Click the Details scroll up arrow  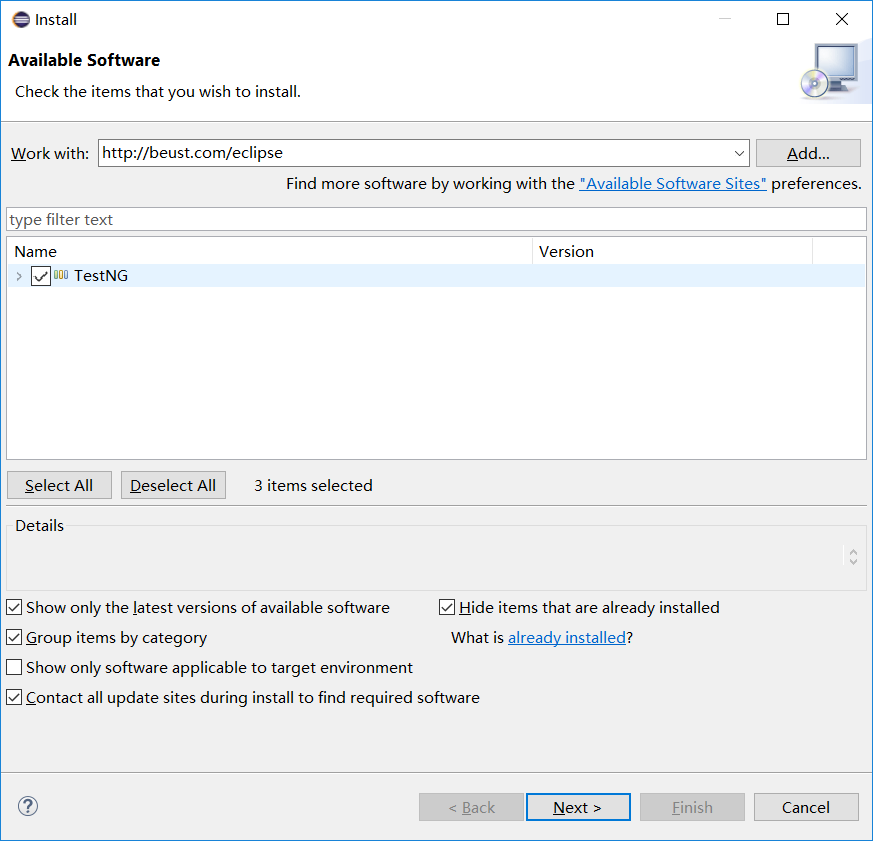(853, 551)
